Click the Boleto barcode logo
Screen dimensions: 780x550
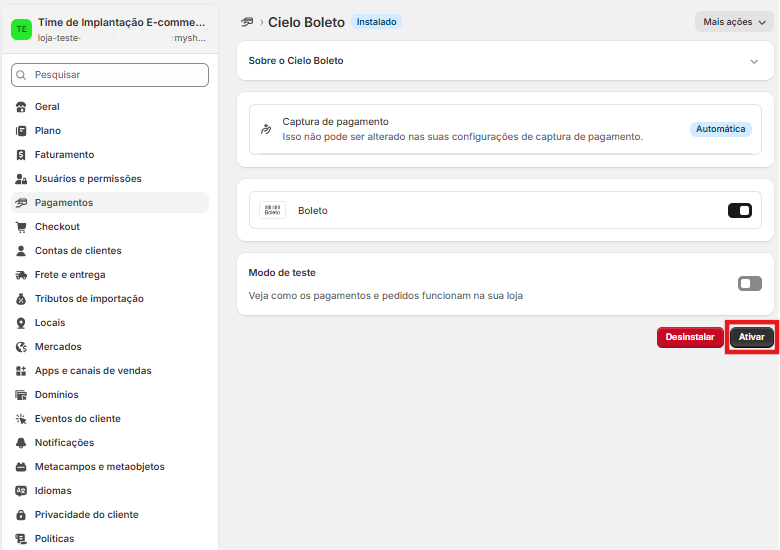[x=273, y=210]
